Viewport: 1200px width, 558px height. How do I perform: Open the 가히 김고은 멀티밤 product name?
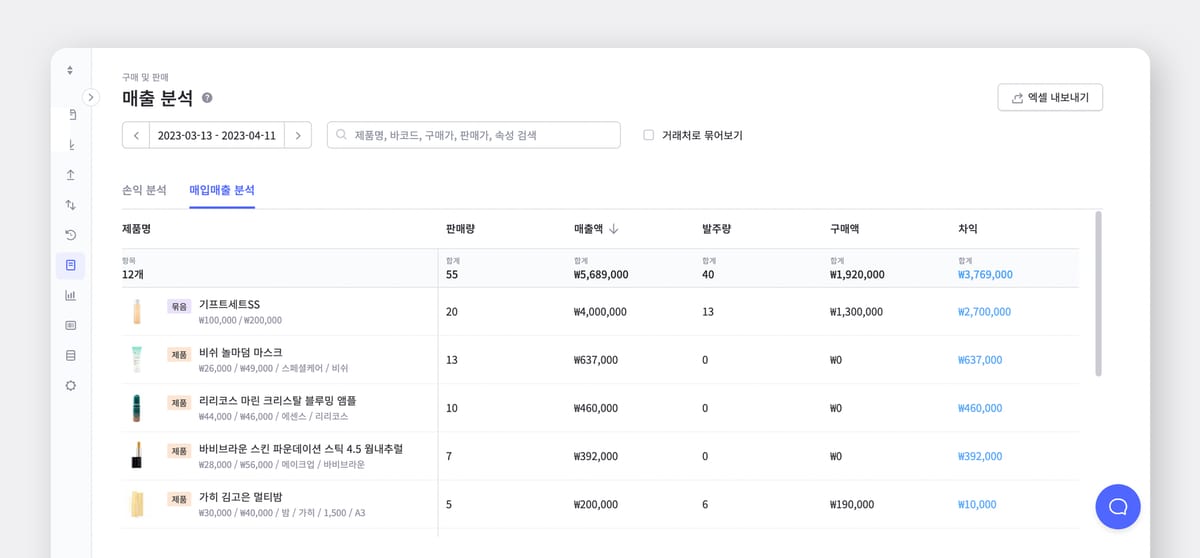(x=240, y=496)
